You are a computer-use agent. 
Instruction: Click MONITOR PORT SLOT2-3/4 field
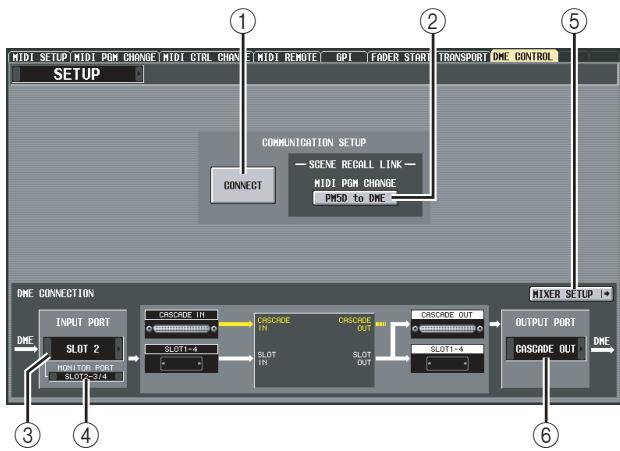[x=86, y=377]
